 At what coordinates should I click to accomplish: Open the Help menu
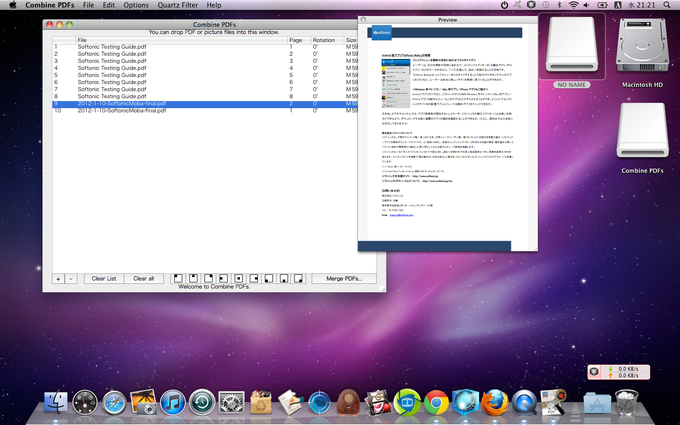[x=214, y=5]
